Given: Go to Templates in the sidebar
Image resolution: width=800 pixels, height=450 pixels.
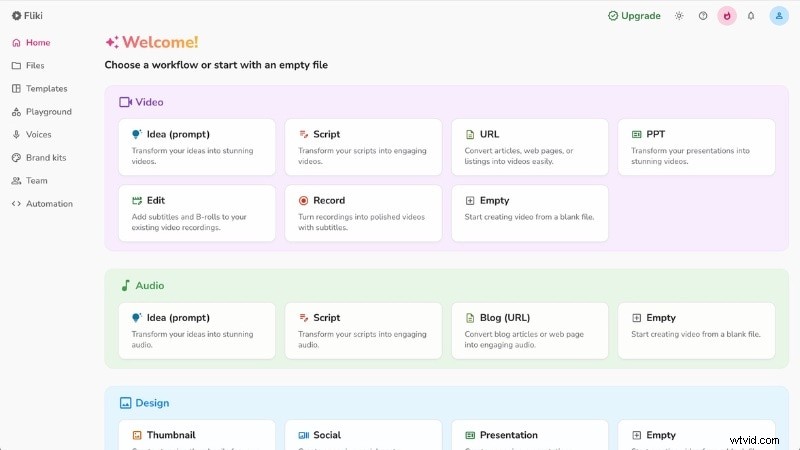Looking at the screenshot, I should (x=46, y=89).
